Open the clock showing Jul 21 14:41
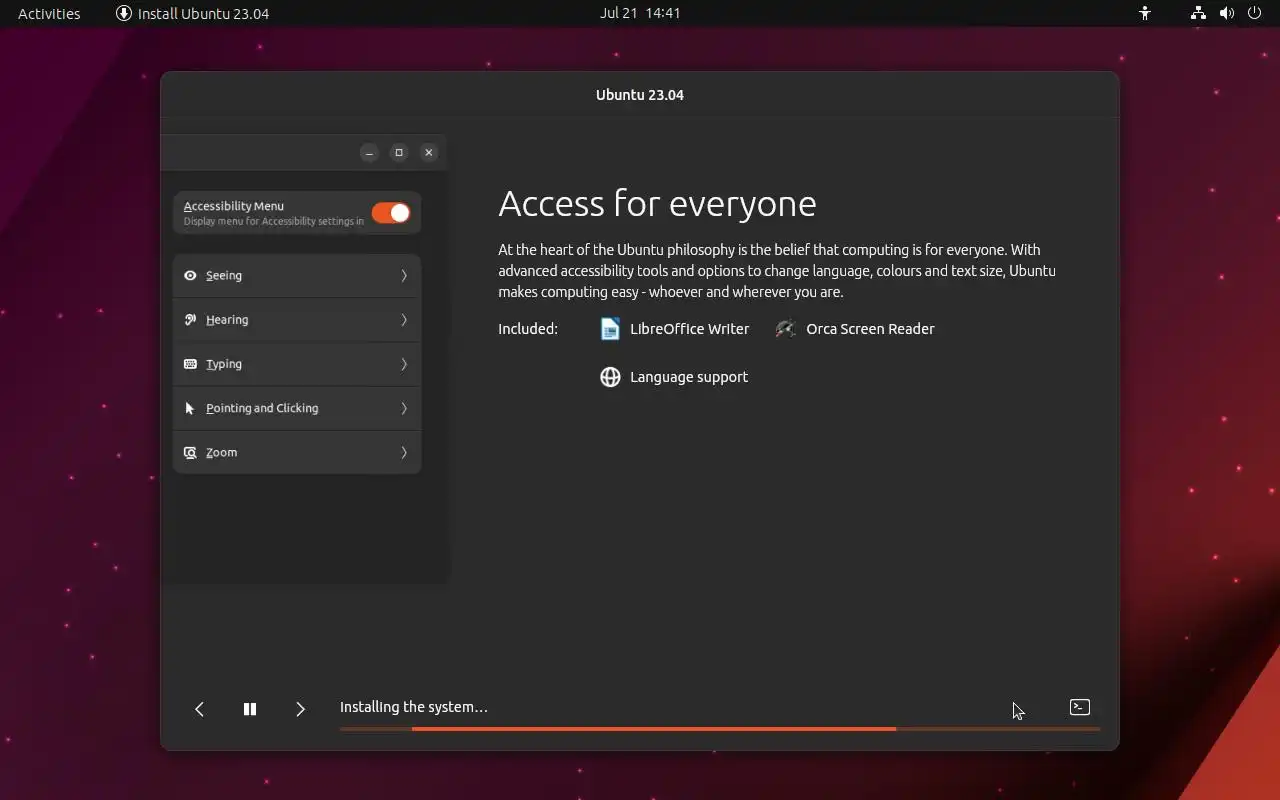This screenshot has width=1280, height=800. point(640,13)
